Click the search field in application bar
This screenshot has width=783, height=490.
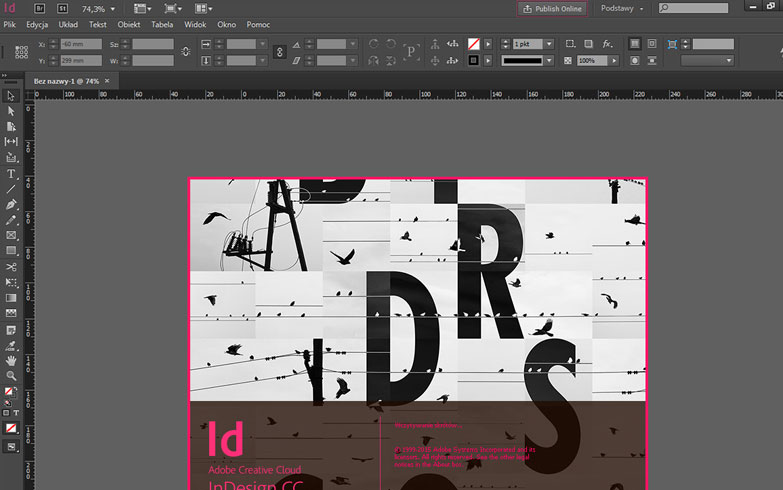(x=693, y=8)
